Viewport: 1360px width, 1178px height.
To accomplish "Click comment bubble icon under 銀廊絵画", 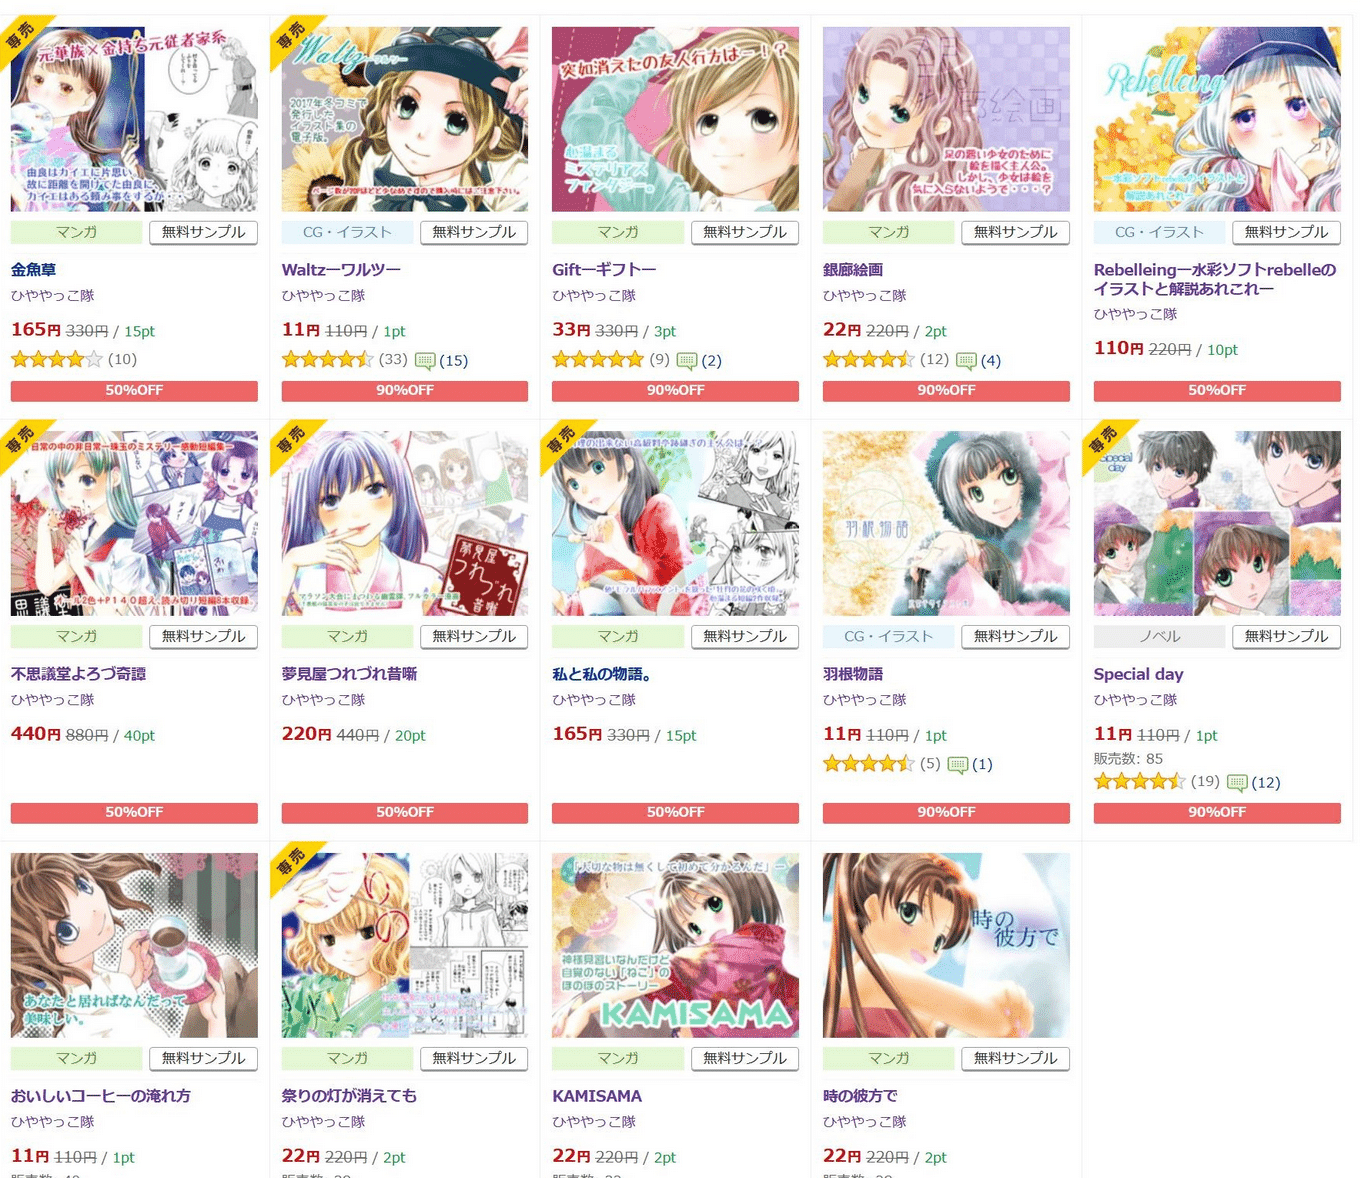I will coord(966,360).
